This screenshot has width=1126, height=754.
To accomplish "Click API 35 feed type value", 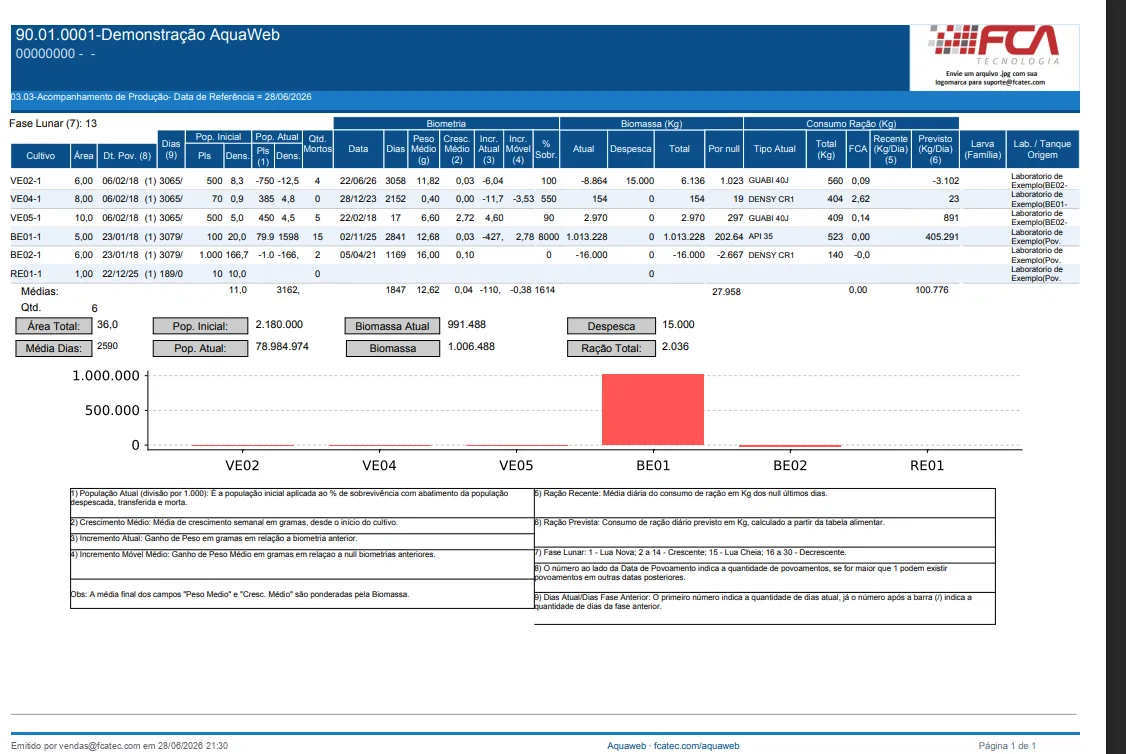I will pyautogui.click(x=760, y=236).
